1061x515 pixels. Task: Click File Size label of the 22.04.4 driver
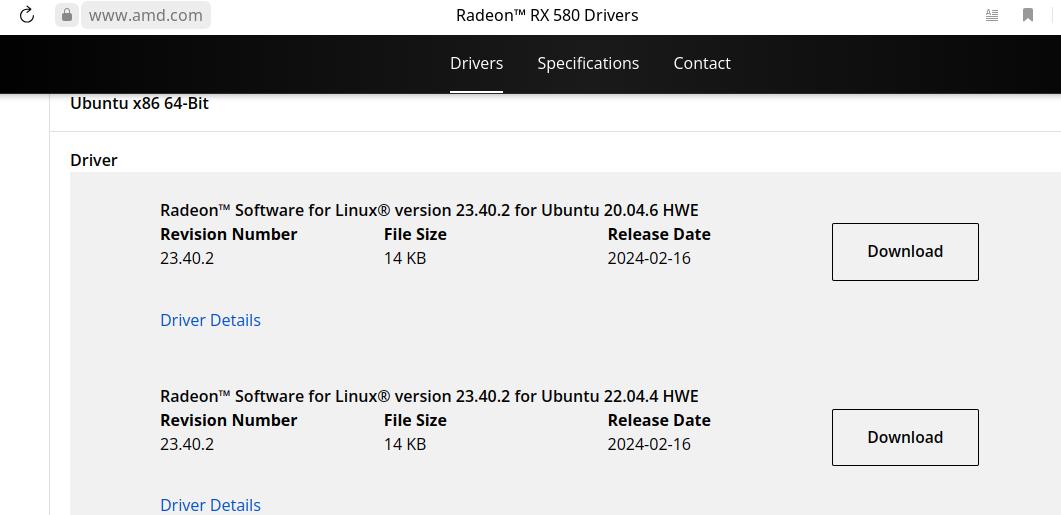415,420
